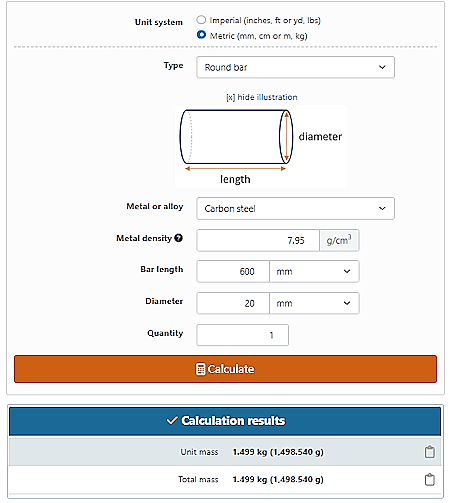Click the orange Calculate button
The width and height of the screenshot is (450, 503).
click(x=225, y=369)
